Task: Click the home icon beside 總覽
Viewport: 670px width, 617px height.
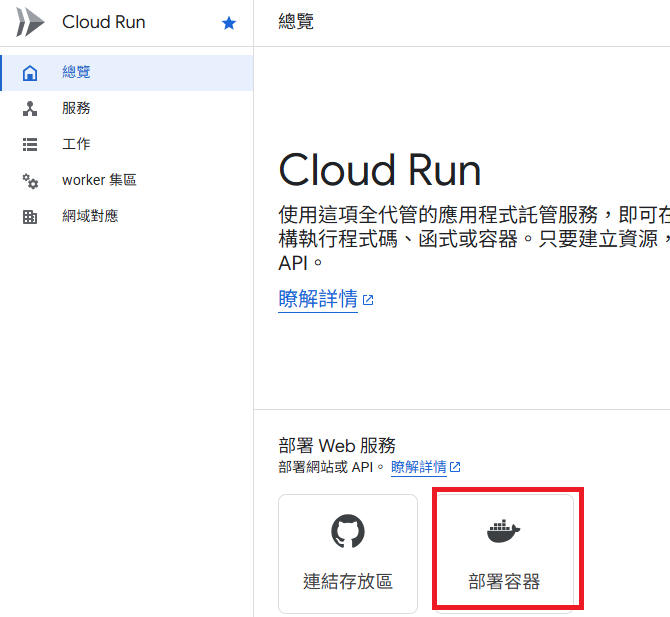Action: pyautogui.click(x=30, y=72)
